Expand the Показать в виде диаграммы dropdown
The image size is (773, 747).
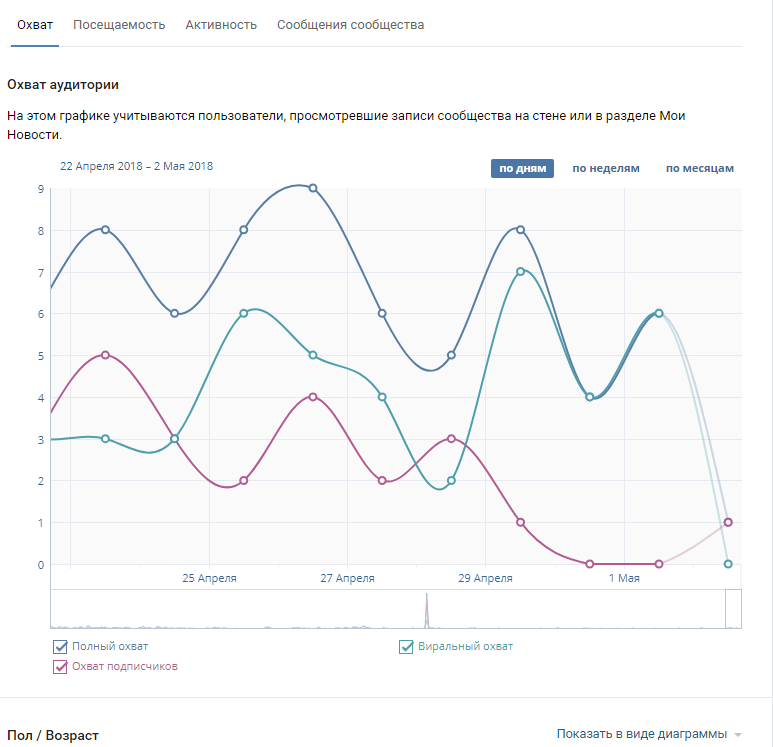pyautogui.click(x=641, y=734)
